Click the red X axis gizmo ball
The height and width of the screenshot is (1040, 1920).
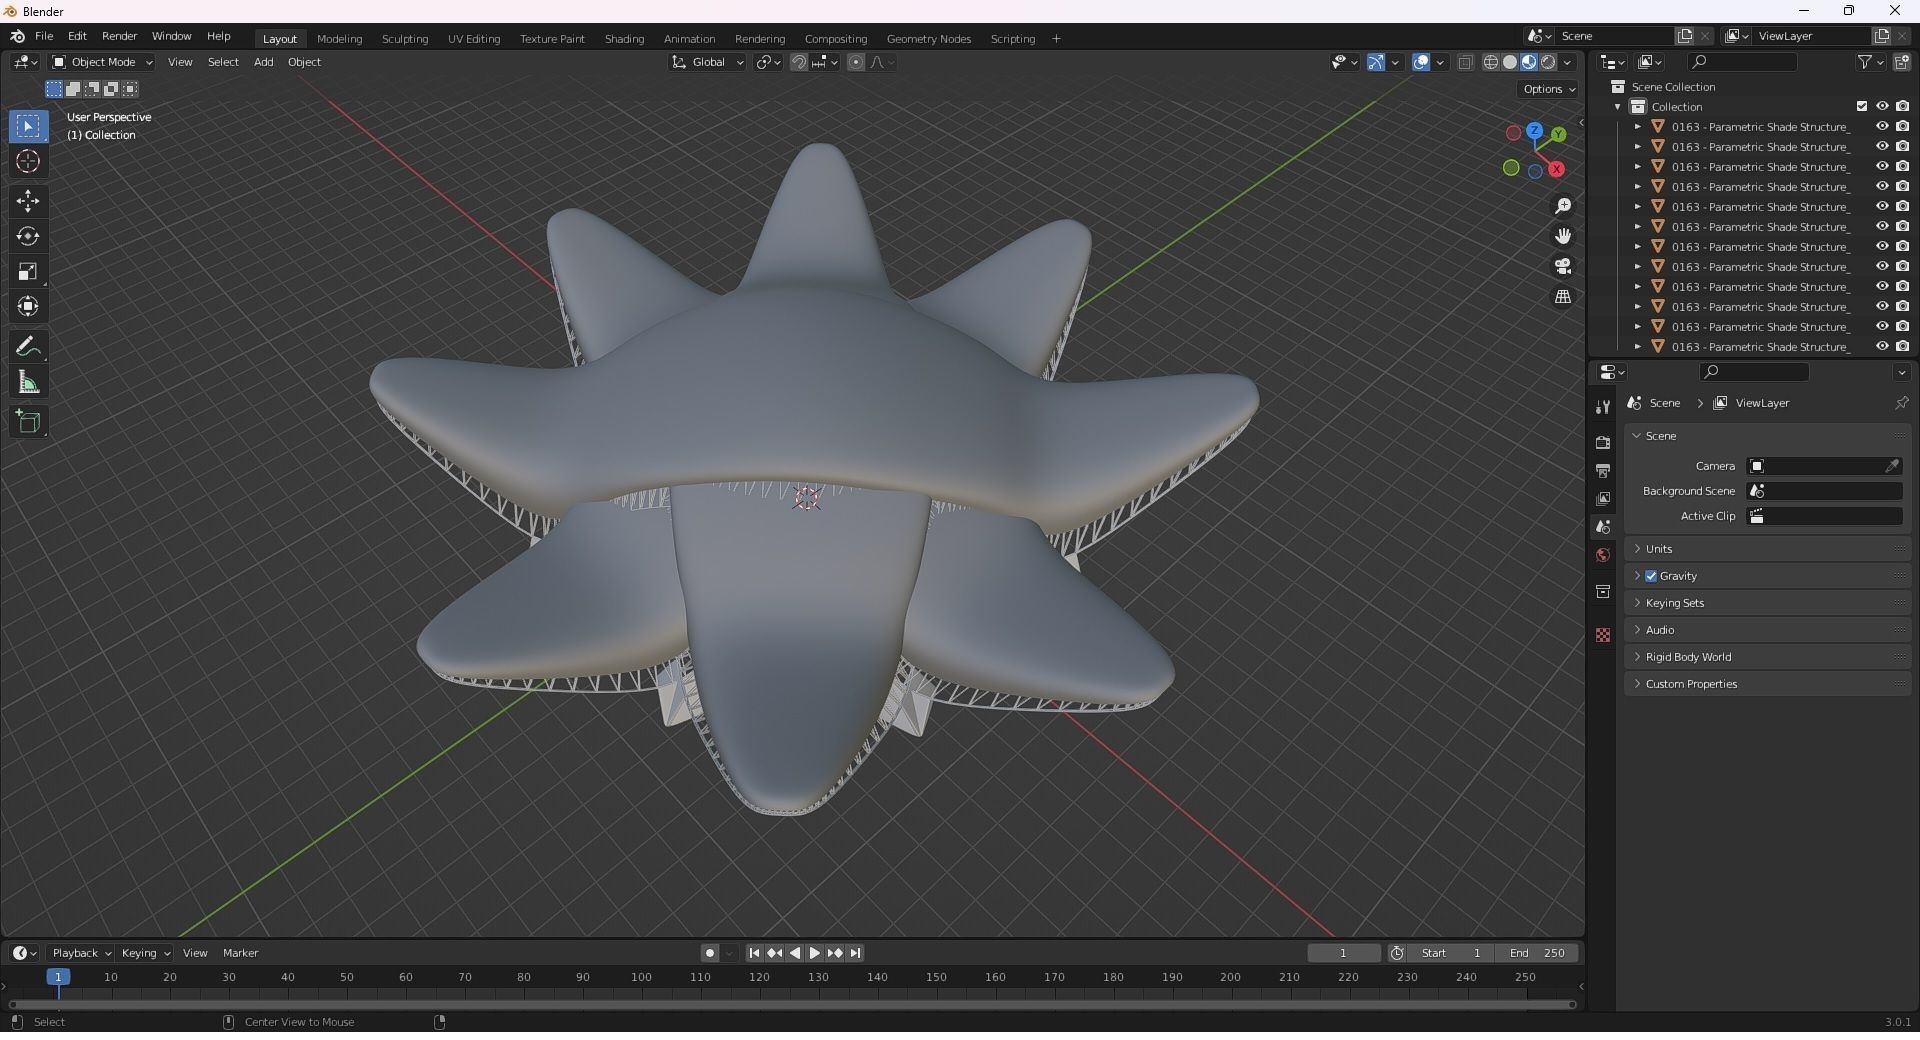tap(1556, 169)
